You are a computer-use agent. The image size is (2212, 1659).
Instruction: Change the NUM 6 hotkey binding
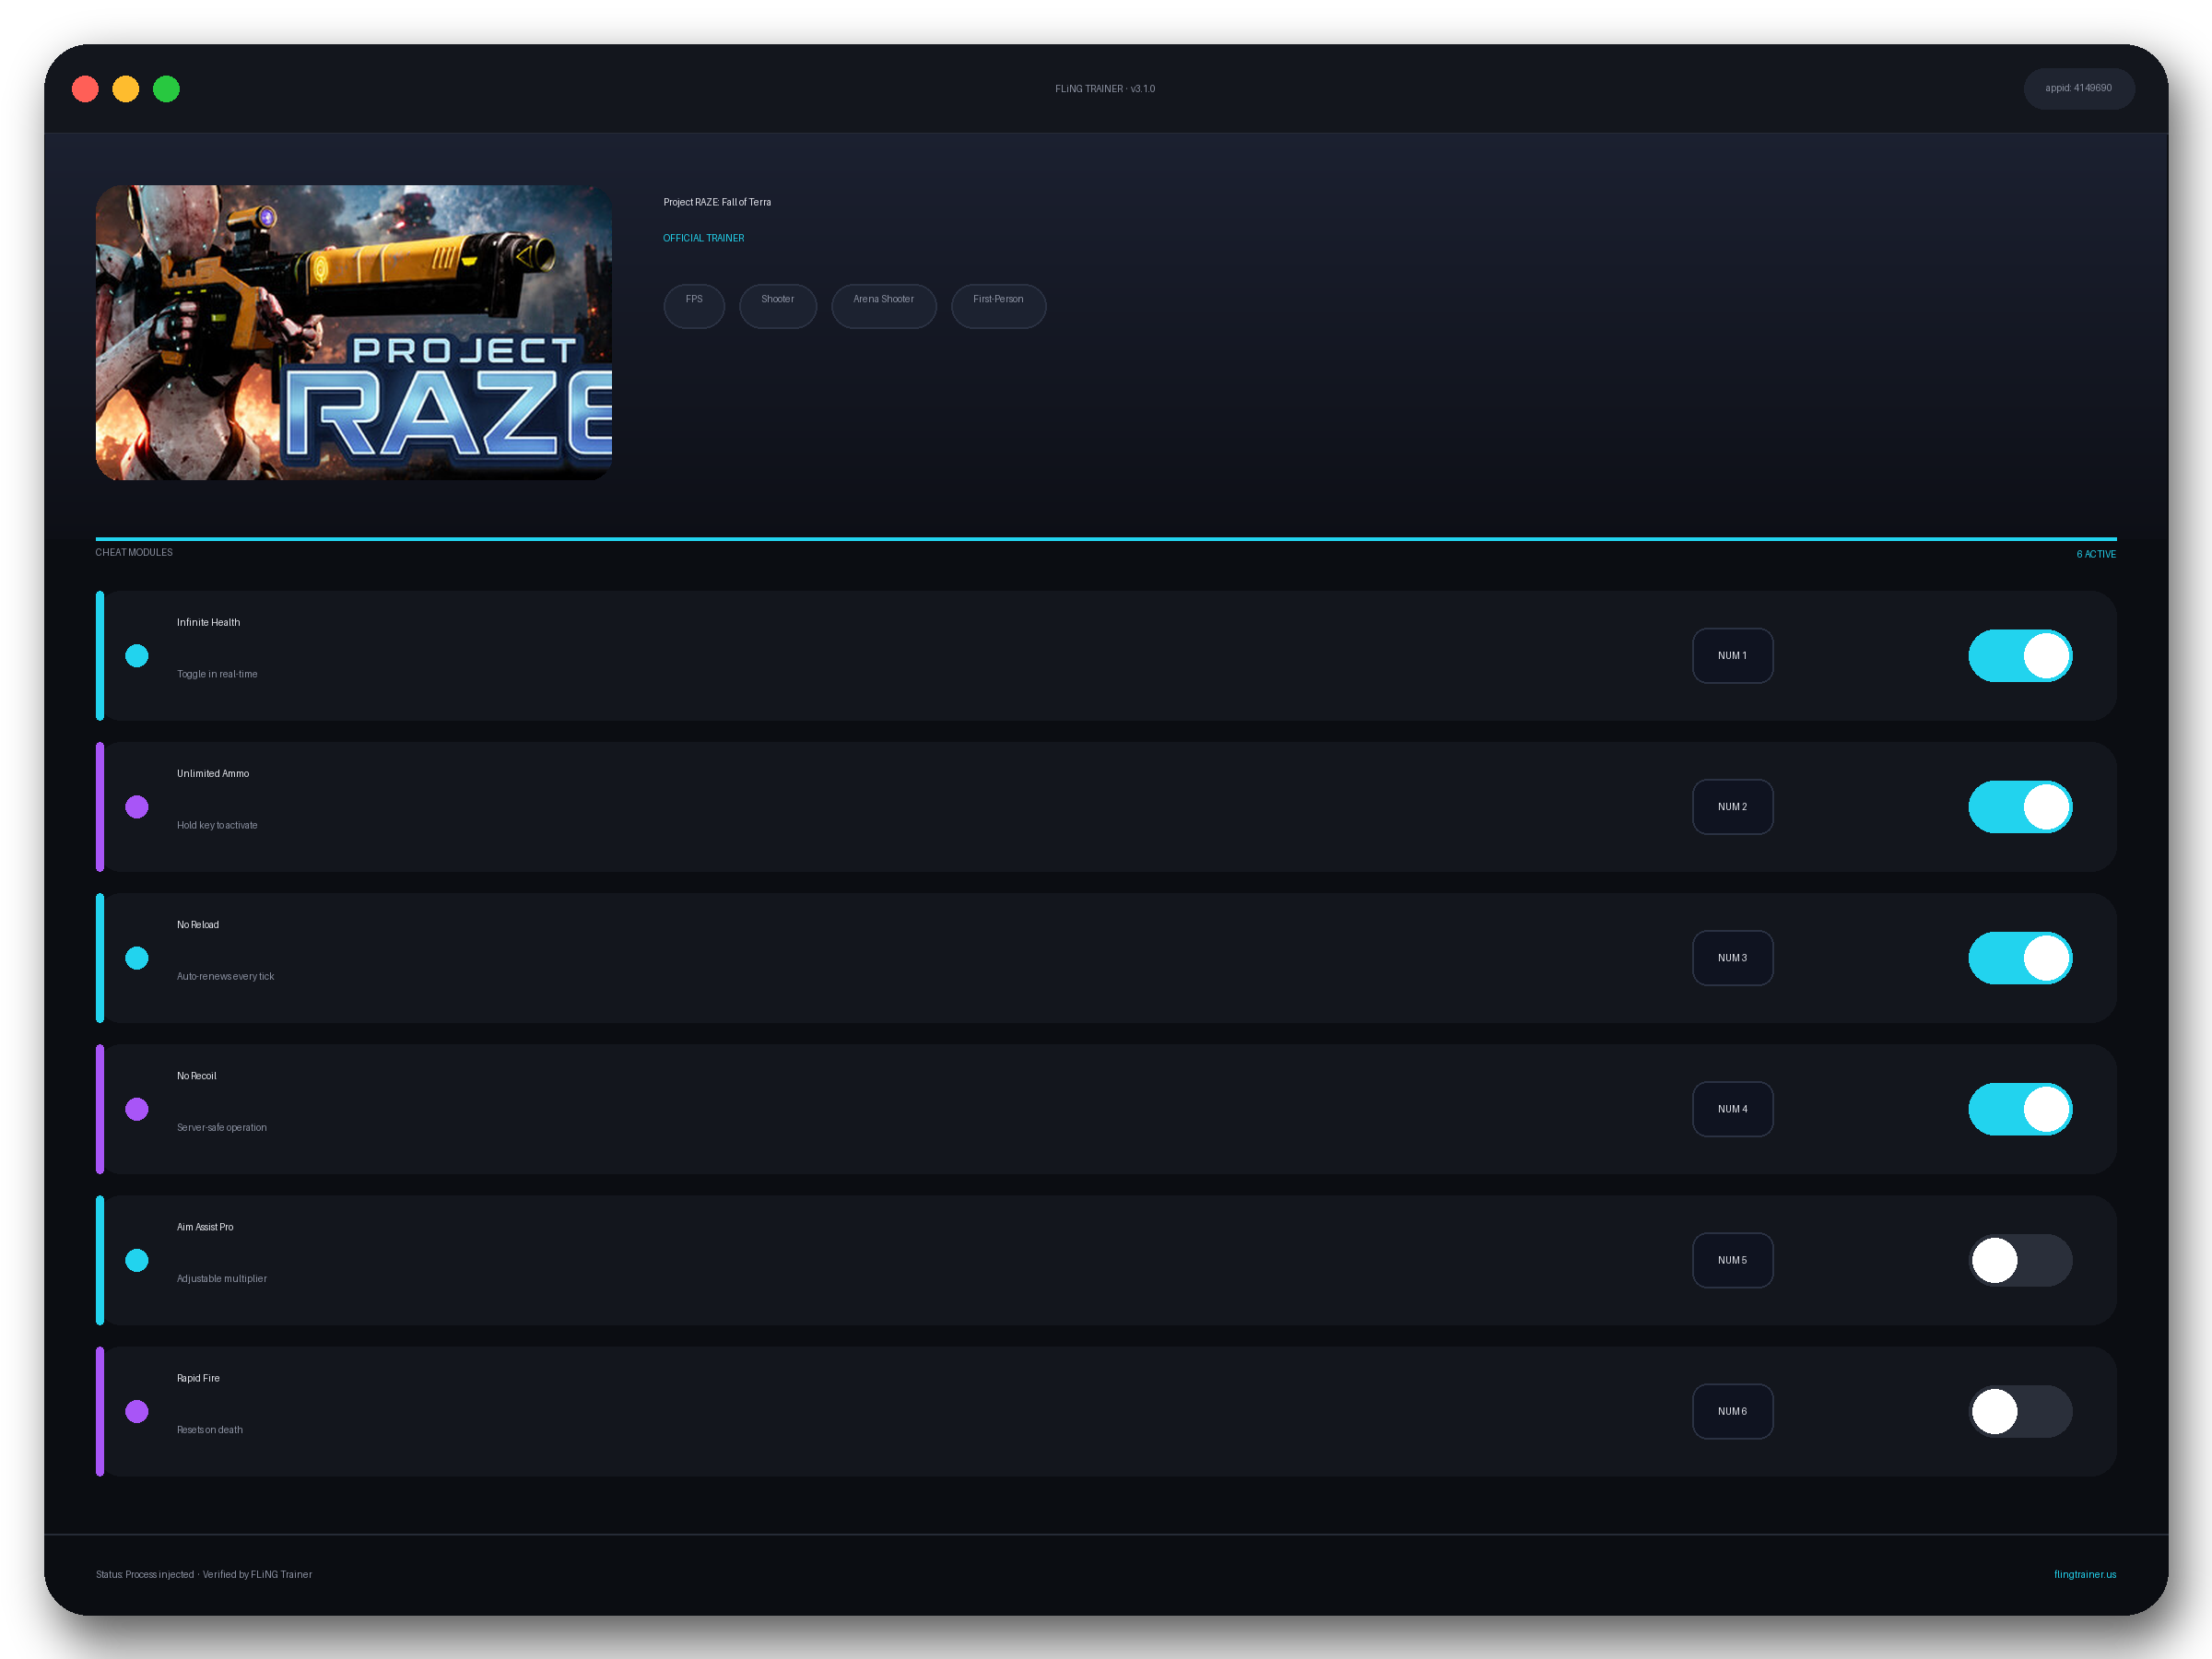click(x=1732, y=1410)
